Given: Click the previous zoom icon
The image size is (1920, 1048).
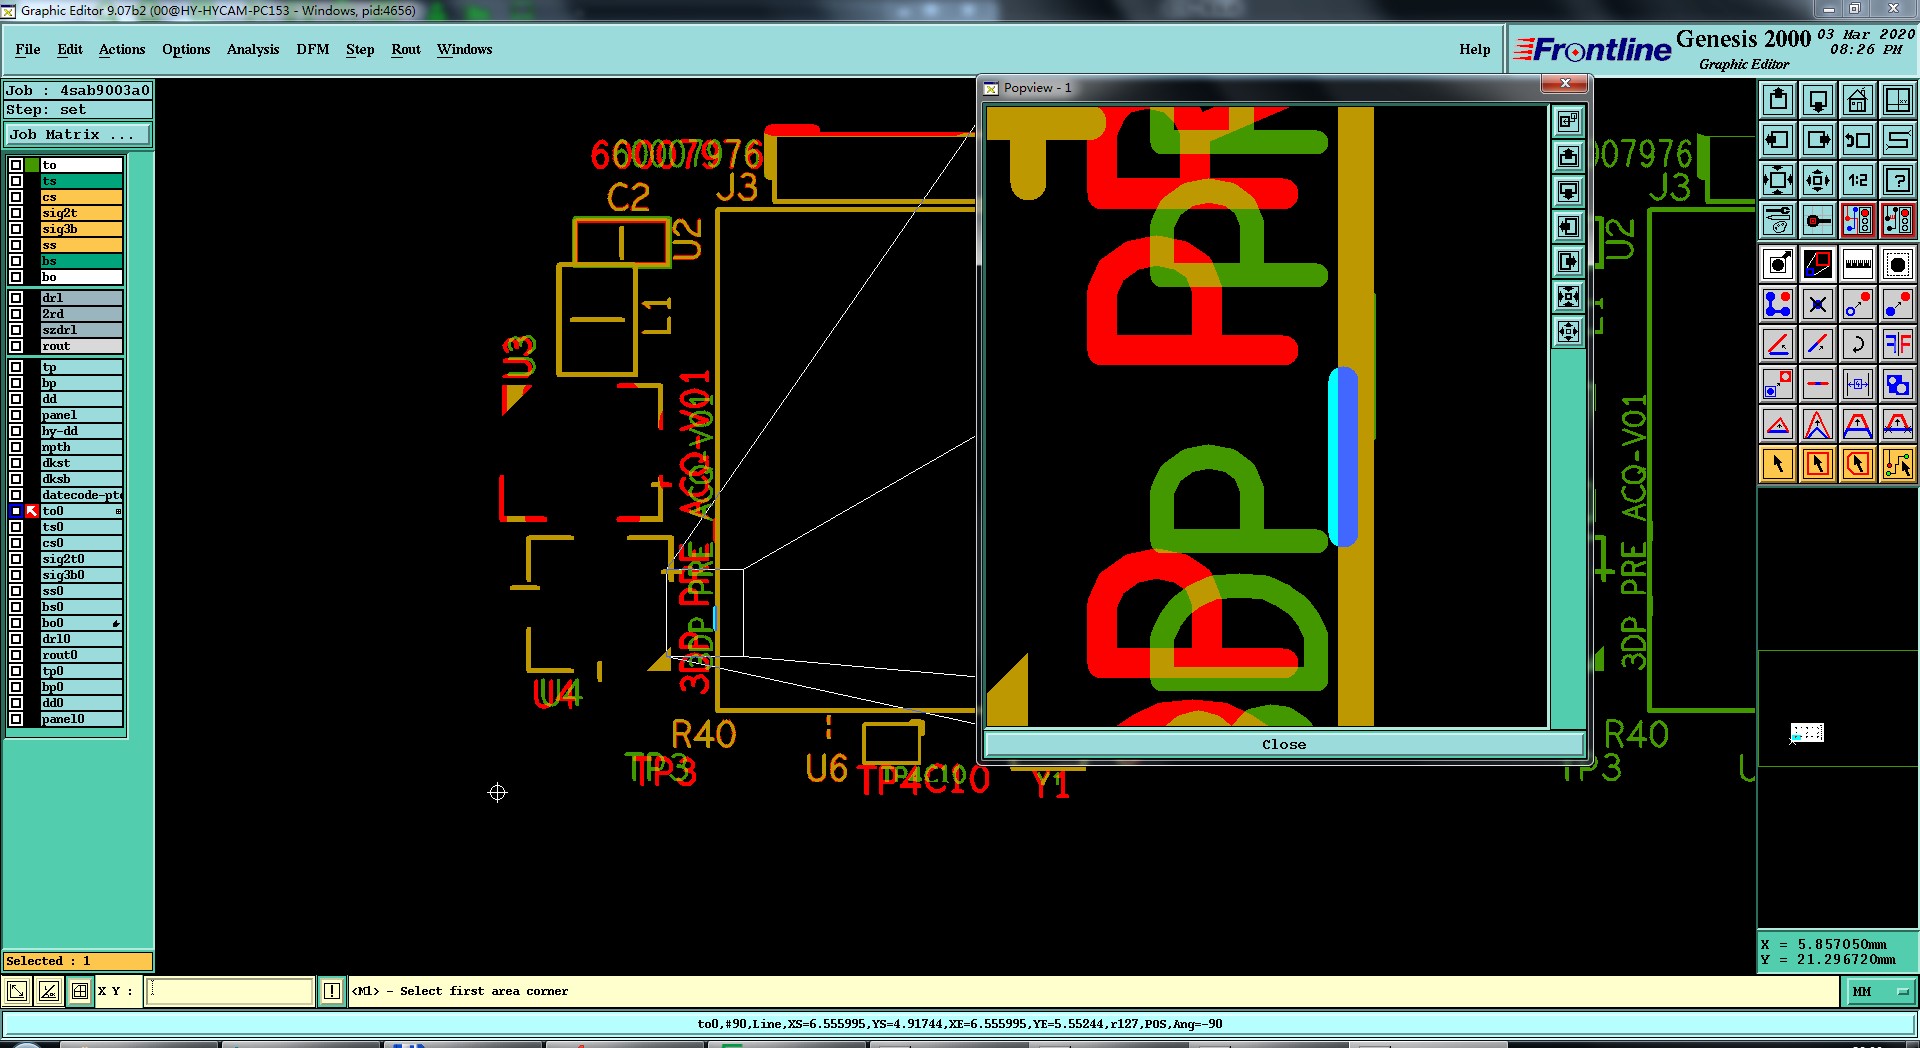Looking at the screenshot, I should pos(1858,140).
